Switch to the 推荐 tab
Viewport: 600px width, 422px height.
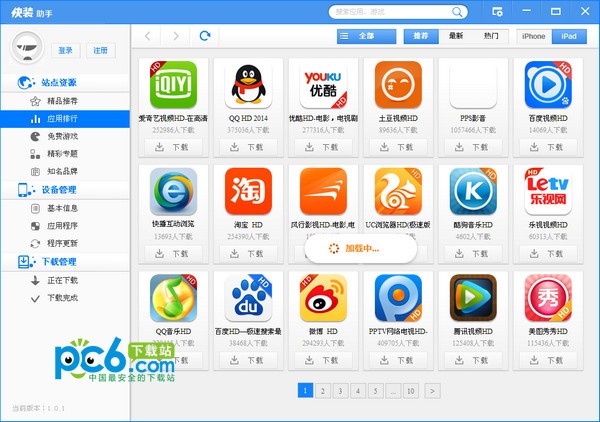(421, 36)
